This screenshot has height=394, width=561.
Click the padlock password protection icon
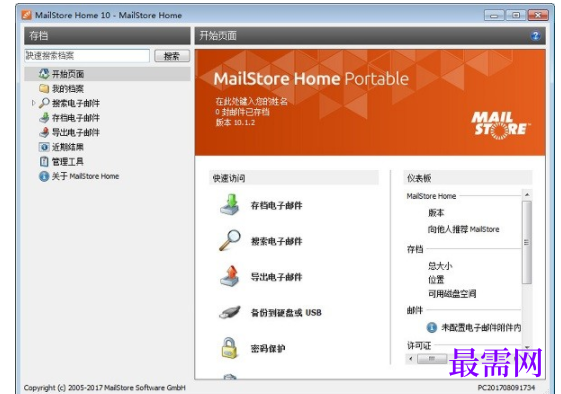[229, 348]
